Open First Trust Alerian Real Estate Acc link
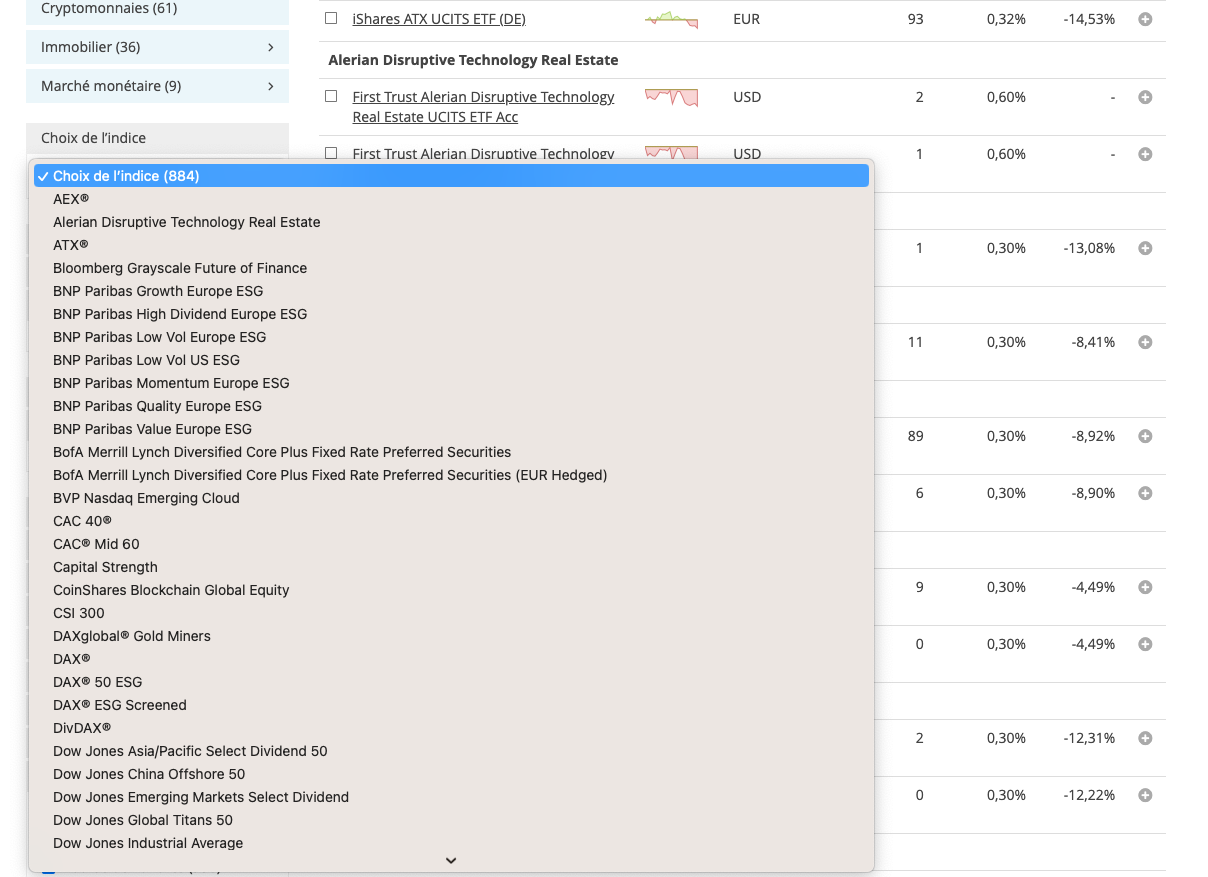 point(483,107)
